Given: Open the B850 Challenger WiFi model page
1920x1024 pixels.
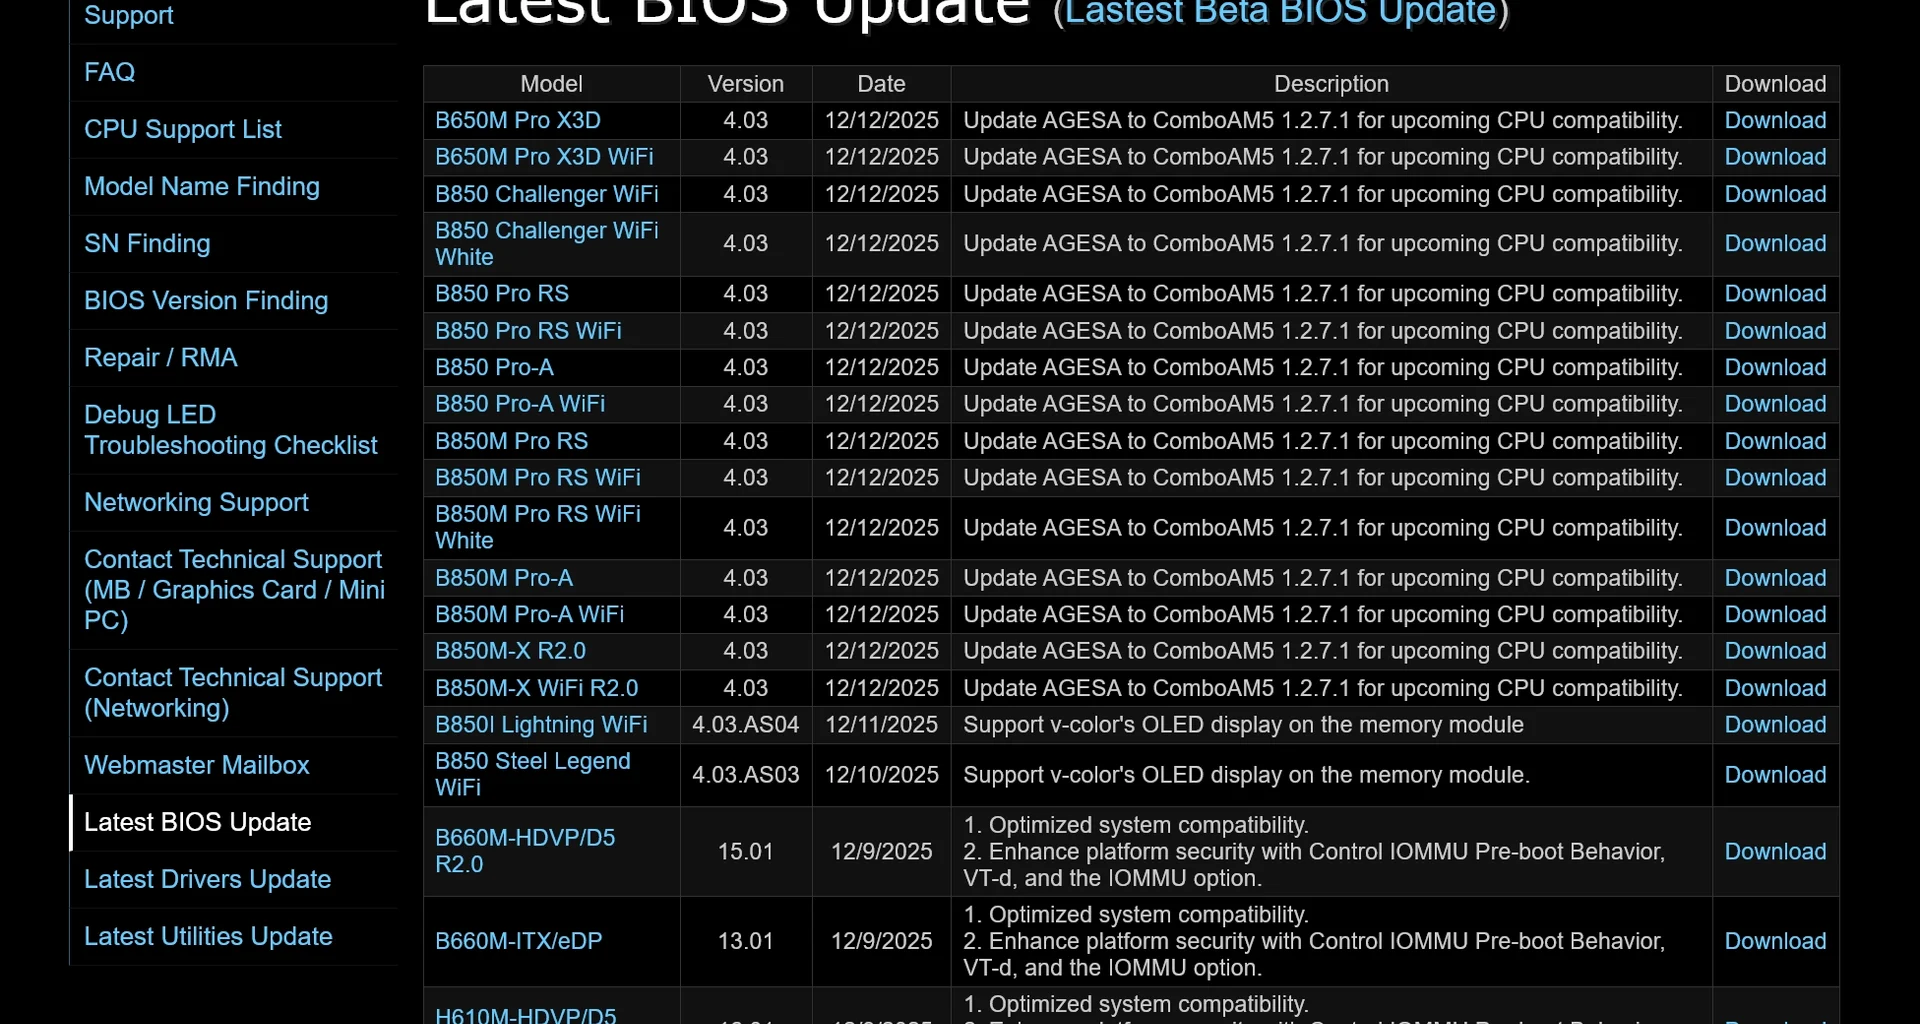Looking at the screenshot, I should click(547, 194).
